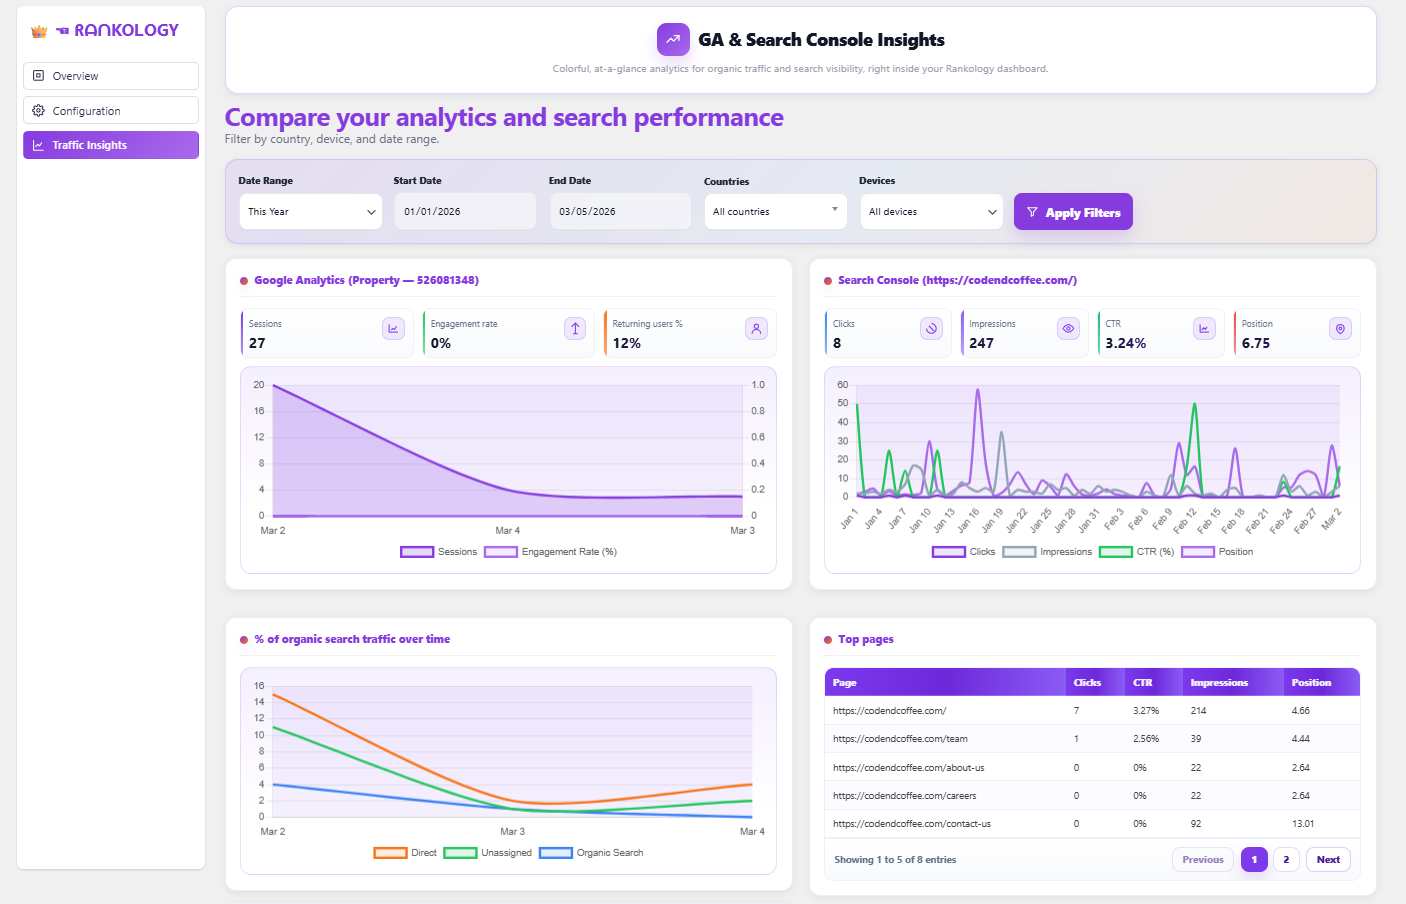1406x904 pixels.
Task: Toggle the Sessions legend series
Action: 439,552
